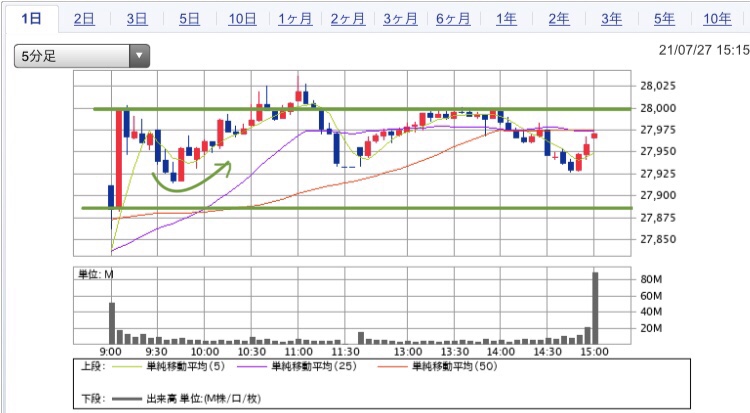Click the 単純移動平均(25) legend entry
Image resolution: width=750 pixels, height=413 pixels.
click(314, 367)
